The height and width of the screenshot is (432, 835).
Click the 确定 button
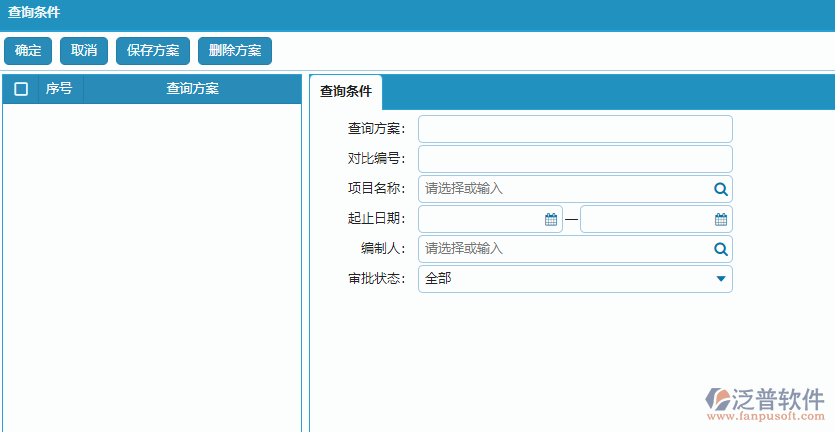point(28,51)
